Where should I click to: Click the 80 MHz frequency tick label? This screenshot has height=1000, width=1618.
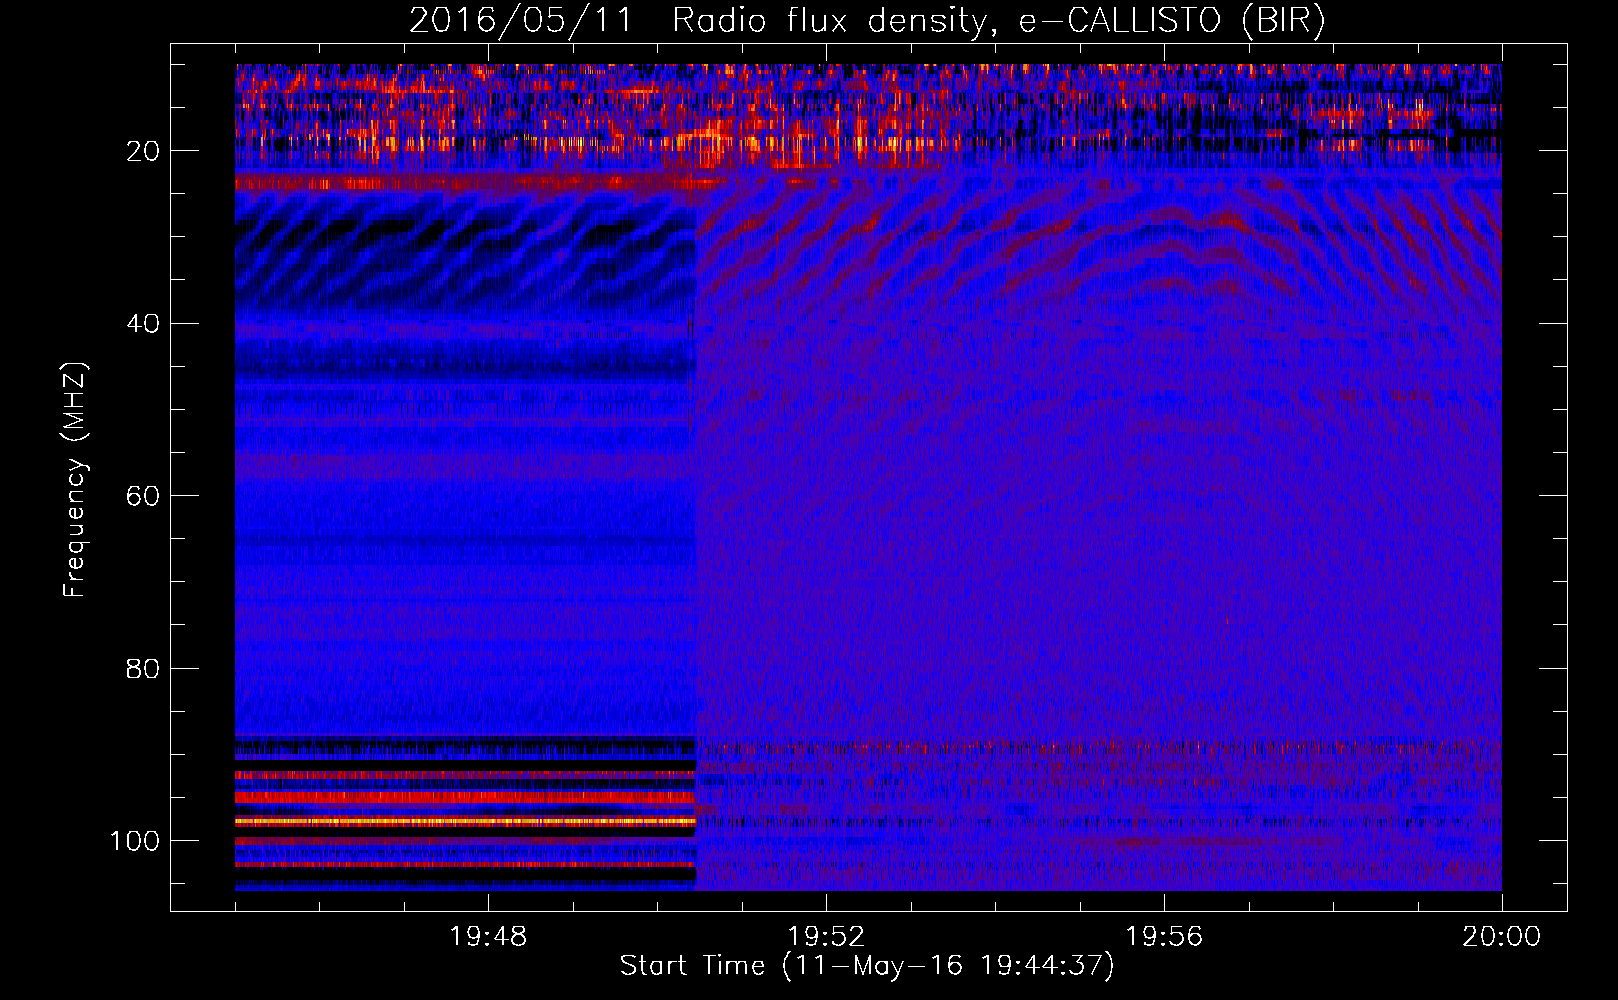[143, 668]
